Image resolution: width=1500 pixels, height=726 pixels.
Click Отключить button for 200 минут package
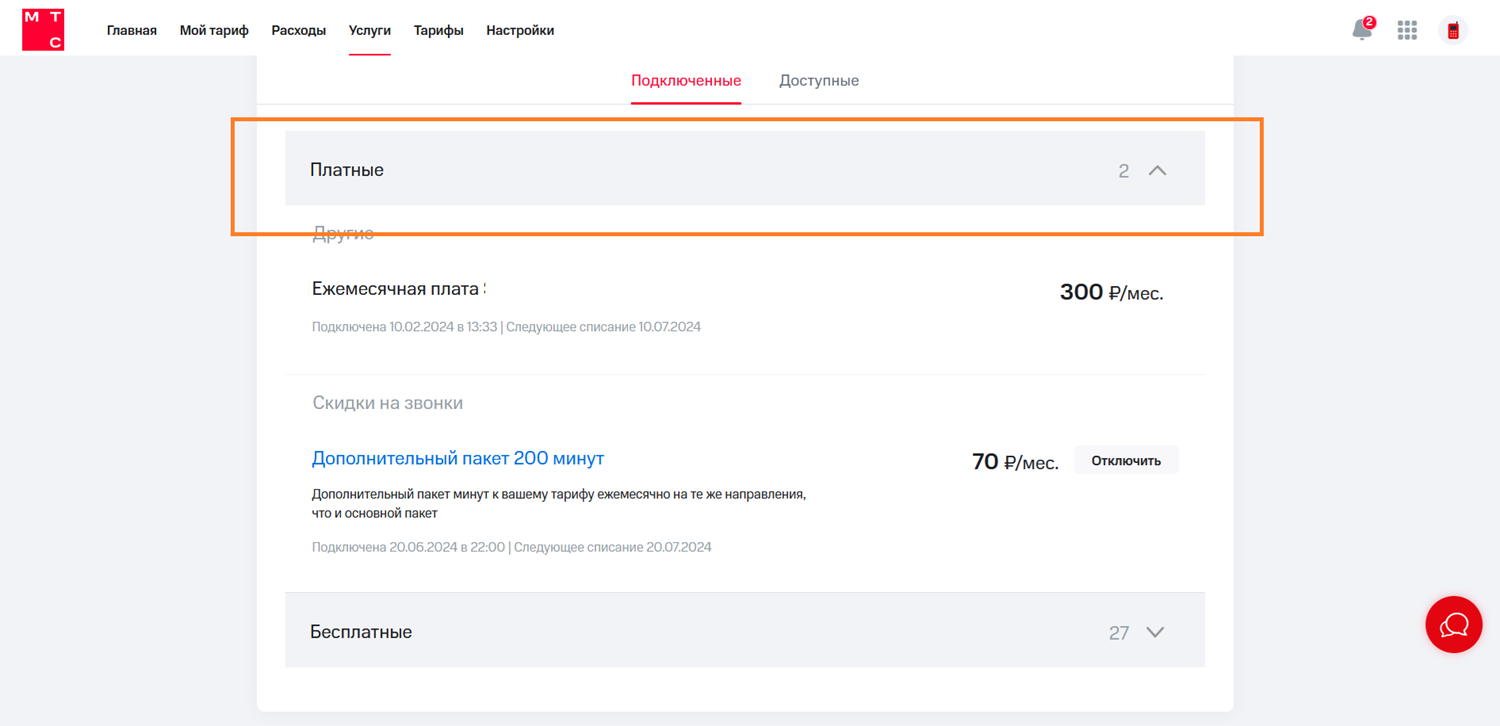pos(1126,460)
